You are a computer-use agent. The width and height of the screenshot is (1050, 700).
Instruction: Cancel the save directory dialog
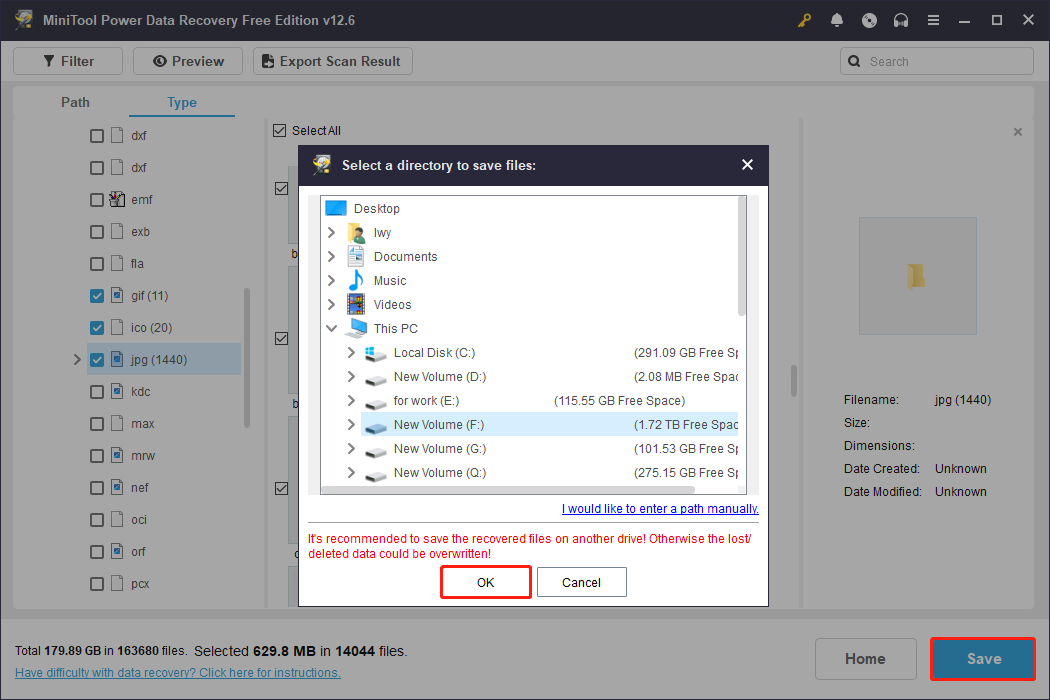(581, 582)
